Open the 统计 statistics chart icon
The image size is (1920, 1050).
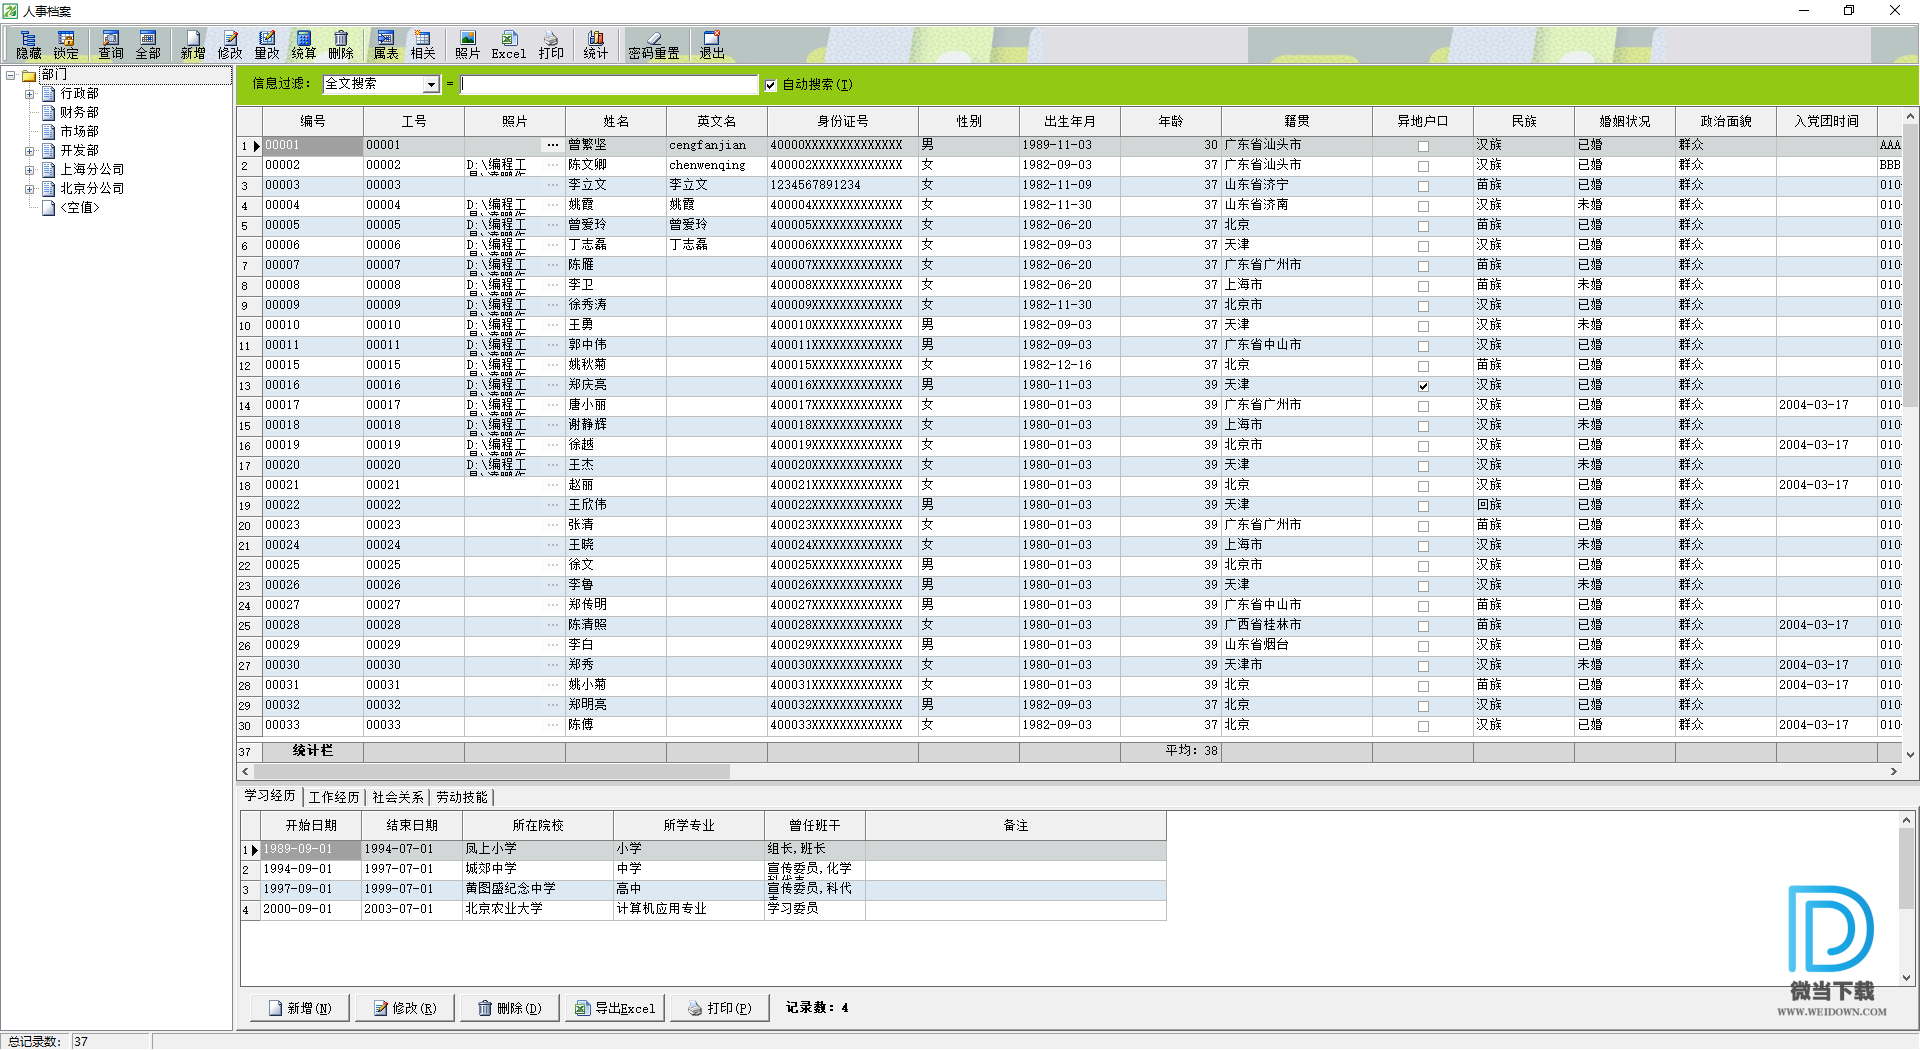click(x=596, y=45)
